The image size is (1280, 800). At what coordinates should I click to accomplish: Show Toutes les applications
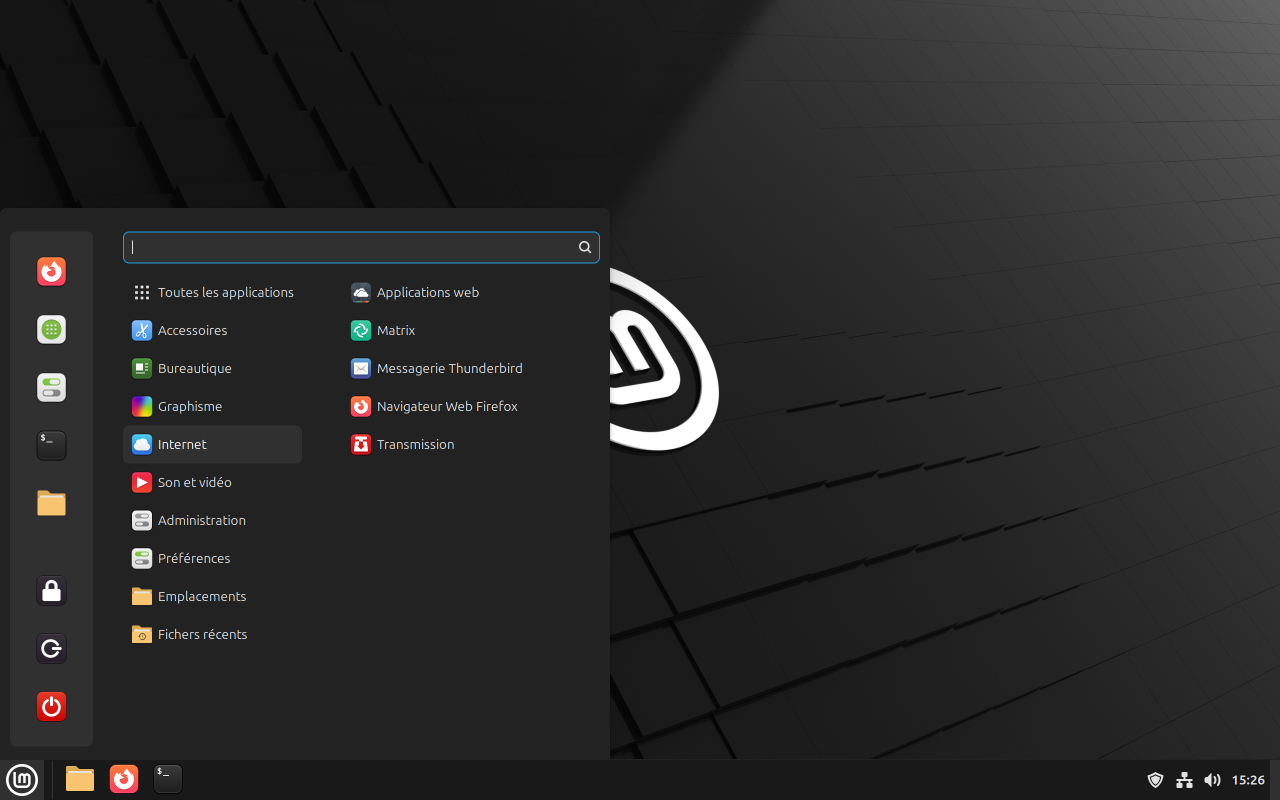226,292
